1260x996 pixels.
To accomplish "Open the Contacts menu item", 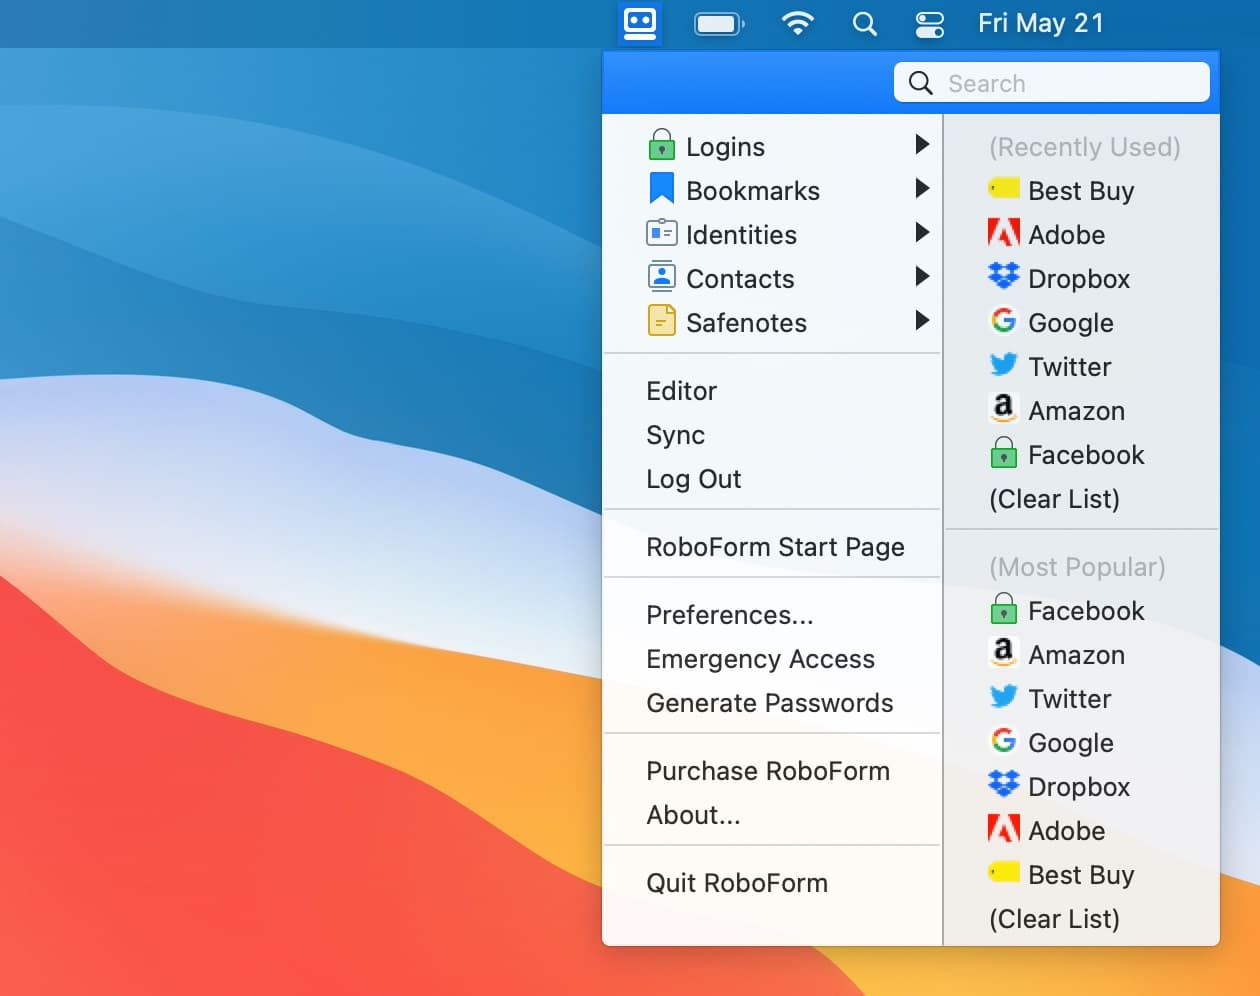I will 740,279.
